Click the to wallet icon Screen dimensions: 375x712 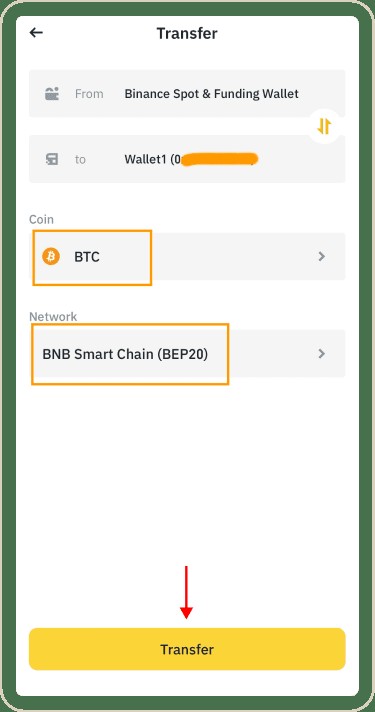pos(52,159)
